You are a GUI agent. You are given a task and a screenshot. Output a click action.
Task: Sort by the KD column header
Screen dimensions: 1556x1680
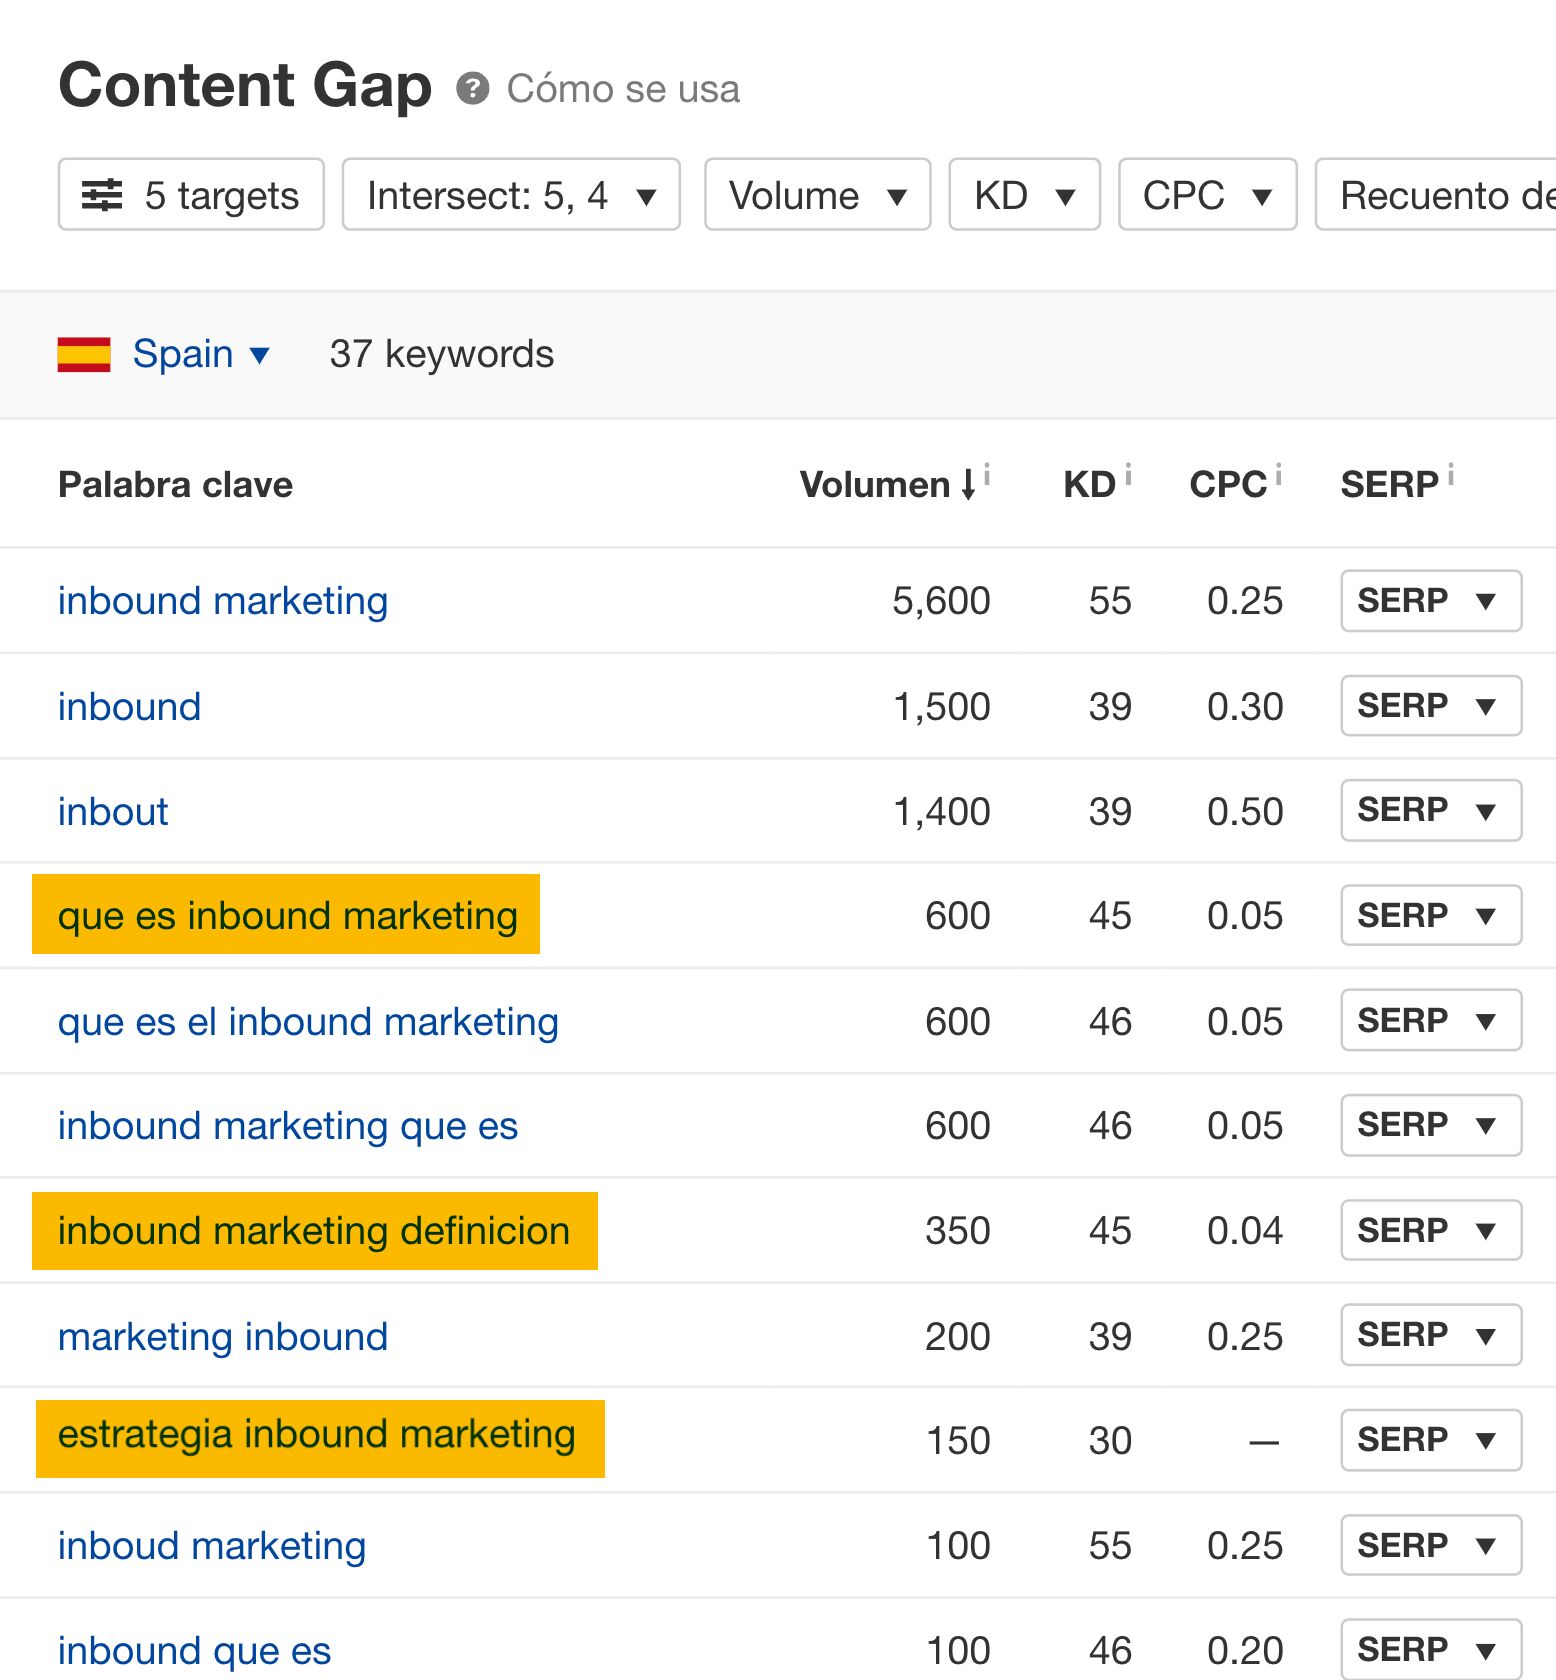pos(1089,484)
